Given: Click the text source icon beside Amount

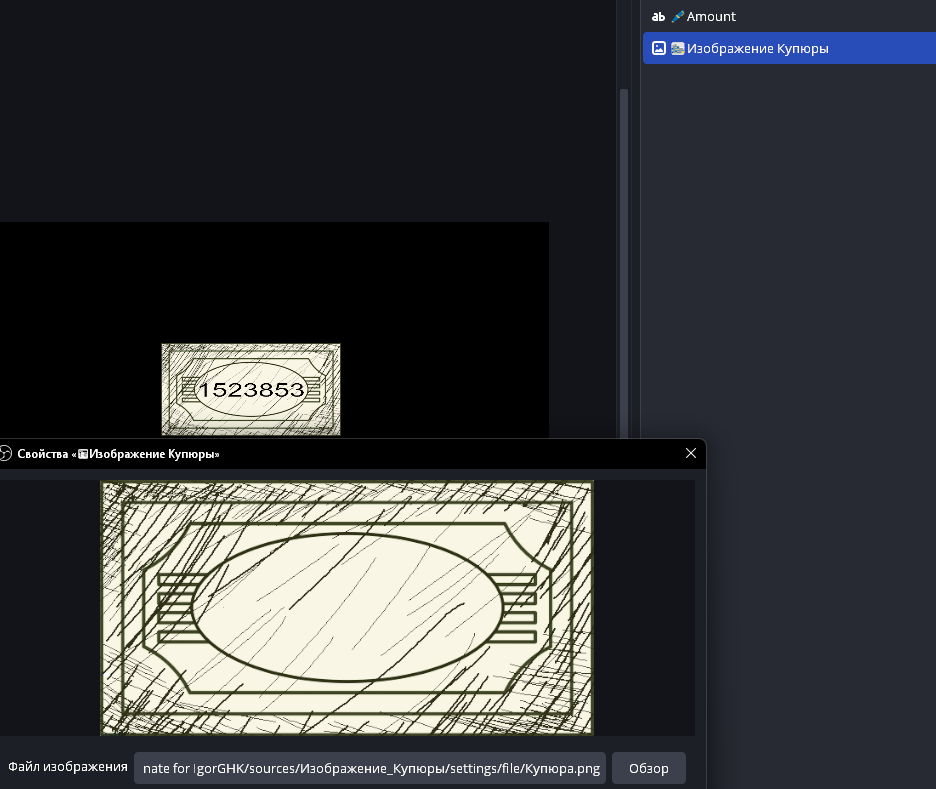Looking at the screenshot, I should 658,17.
